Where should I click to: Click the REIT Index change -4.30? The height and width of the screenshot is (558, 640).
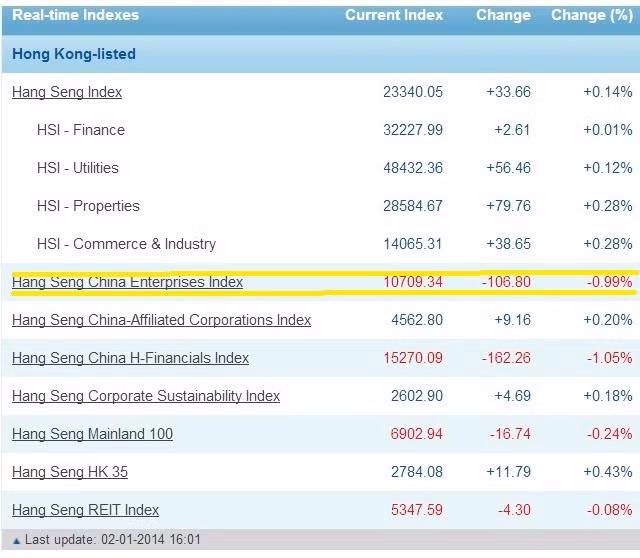coord(514,509)
